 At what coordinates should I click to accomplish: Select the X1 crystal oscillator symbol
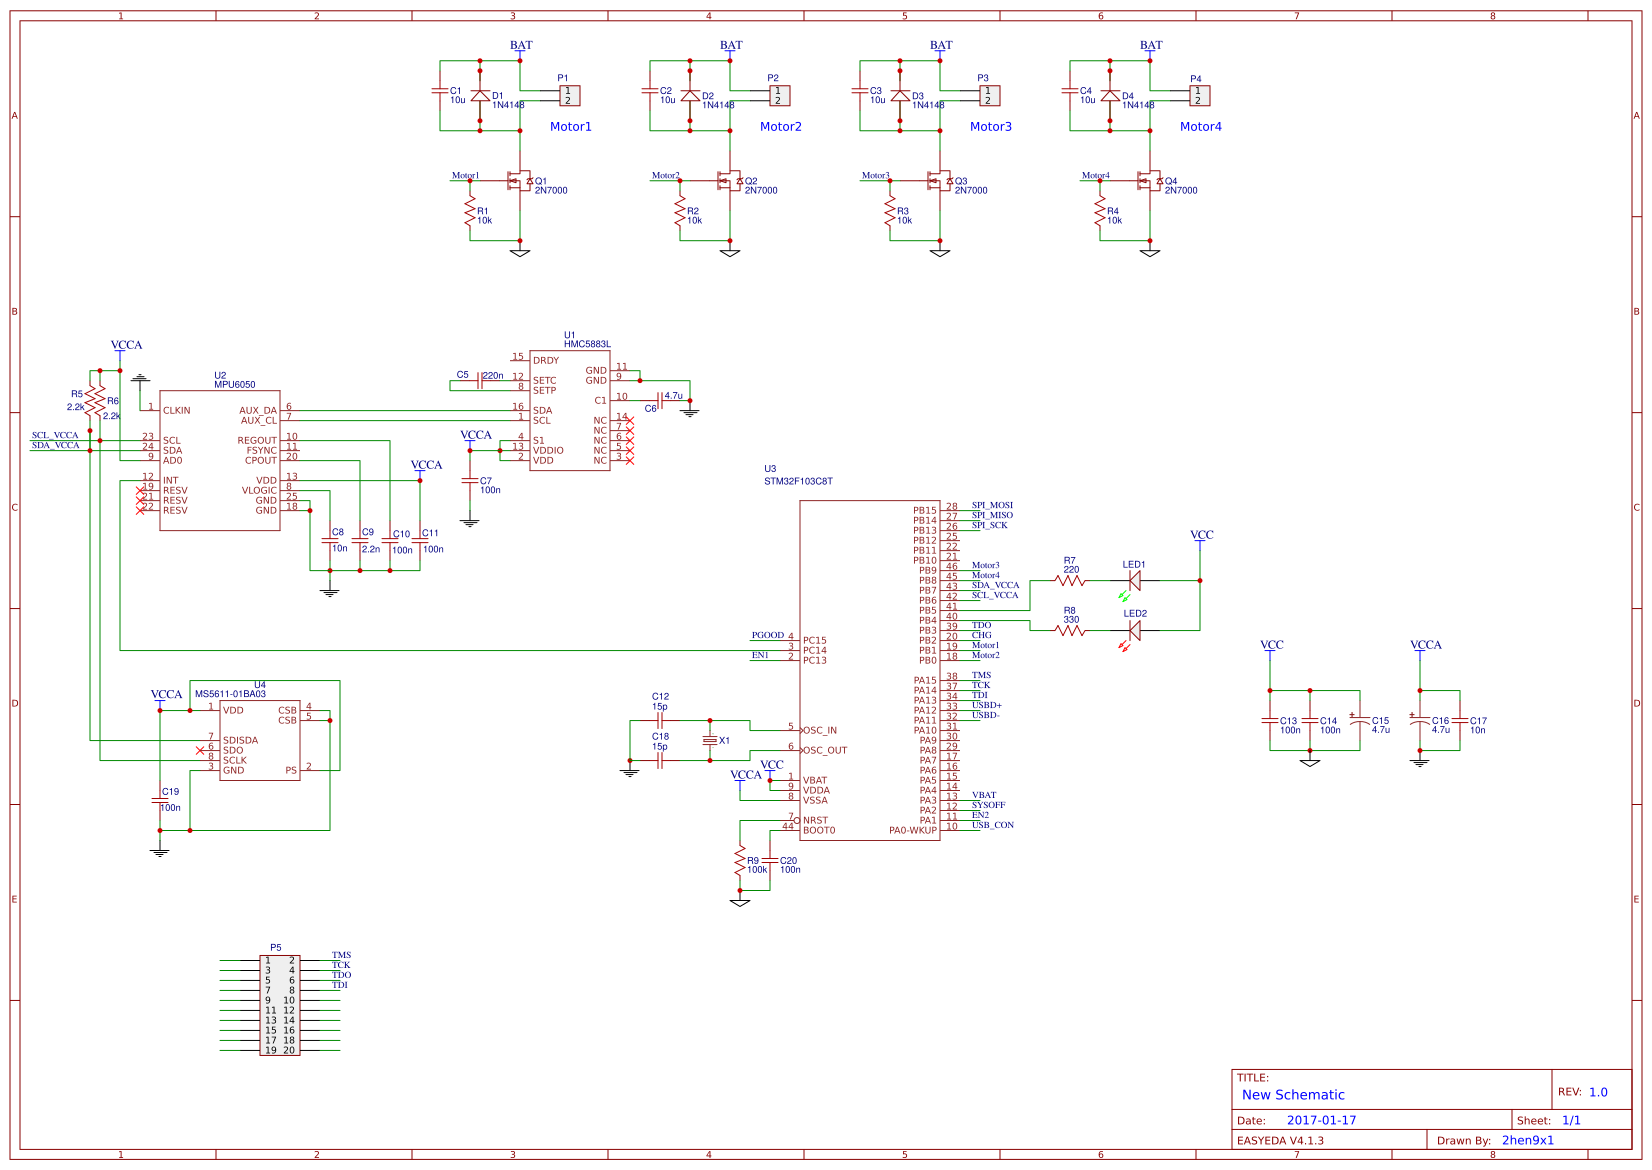pyautogui.click(x=710, y=741)
